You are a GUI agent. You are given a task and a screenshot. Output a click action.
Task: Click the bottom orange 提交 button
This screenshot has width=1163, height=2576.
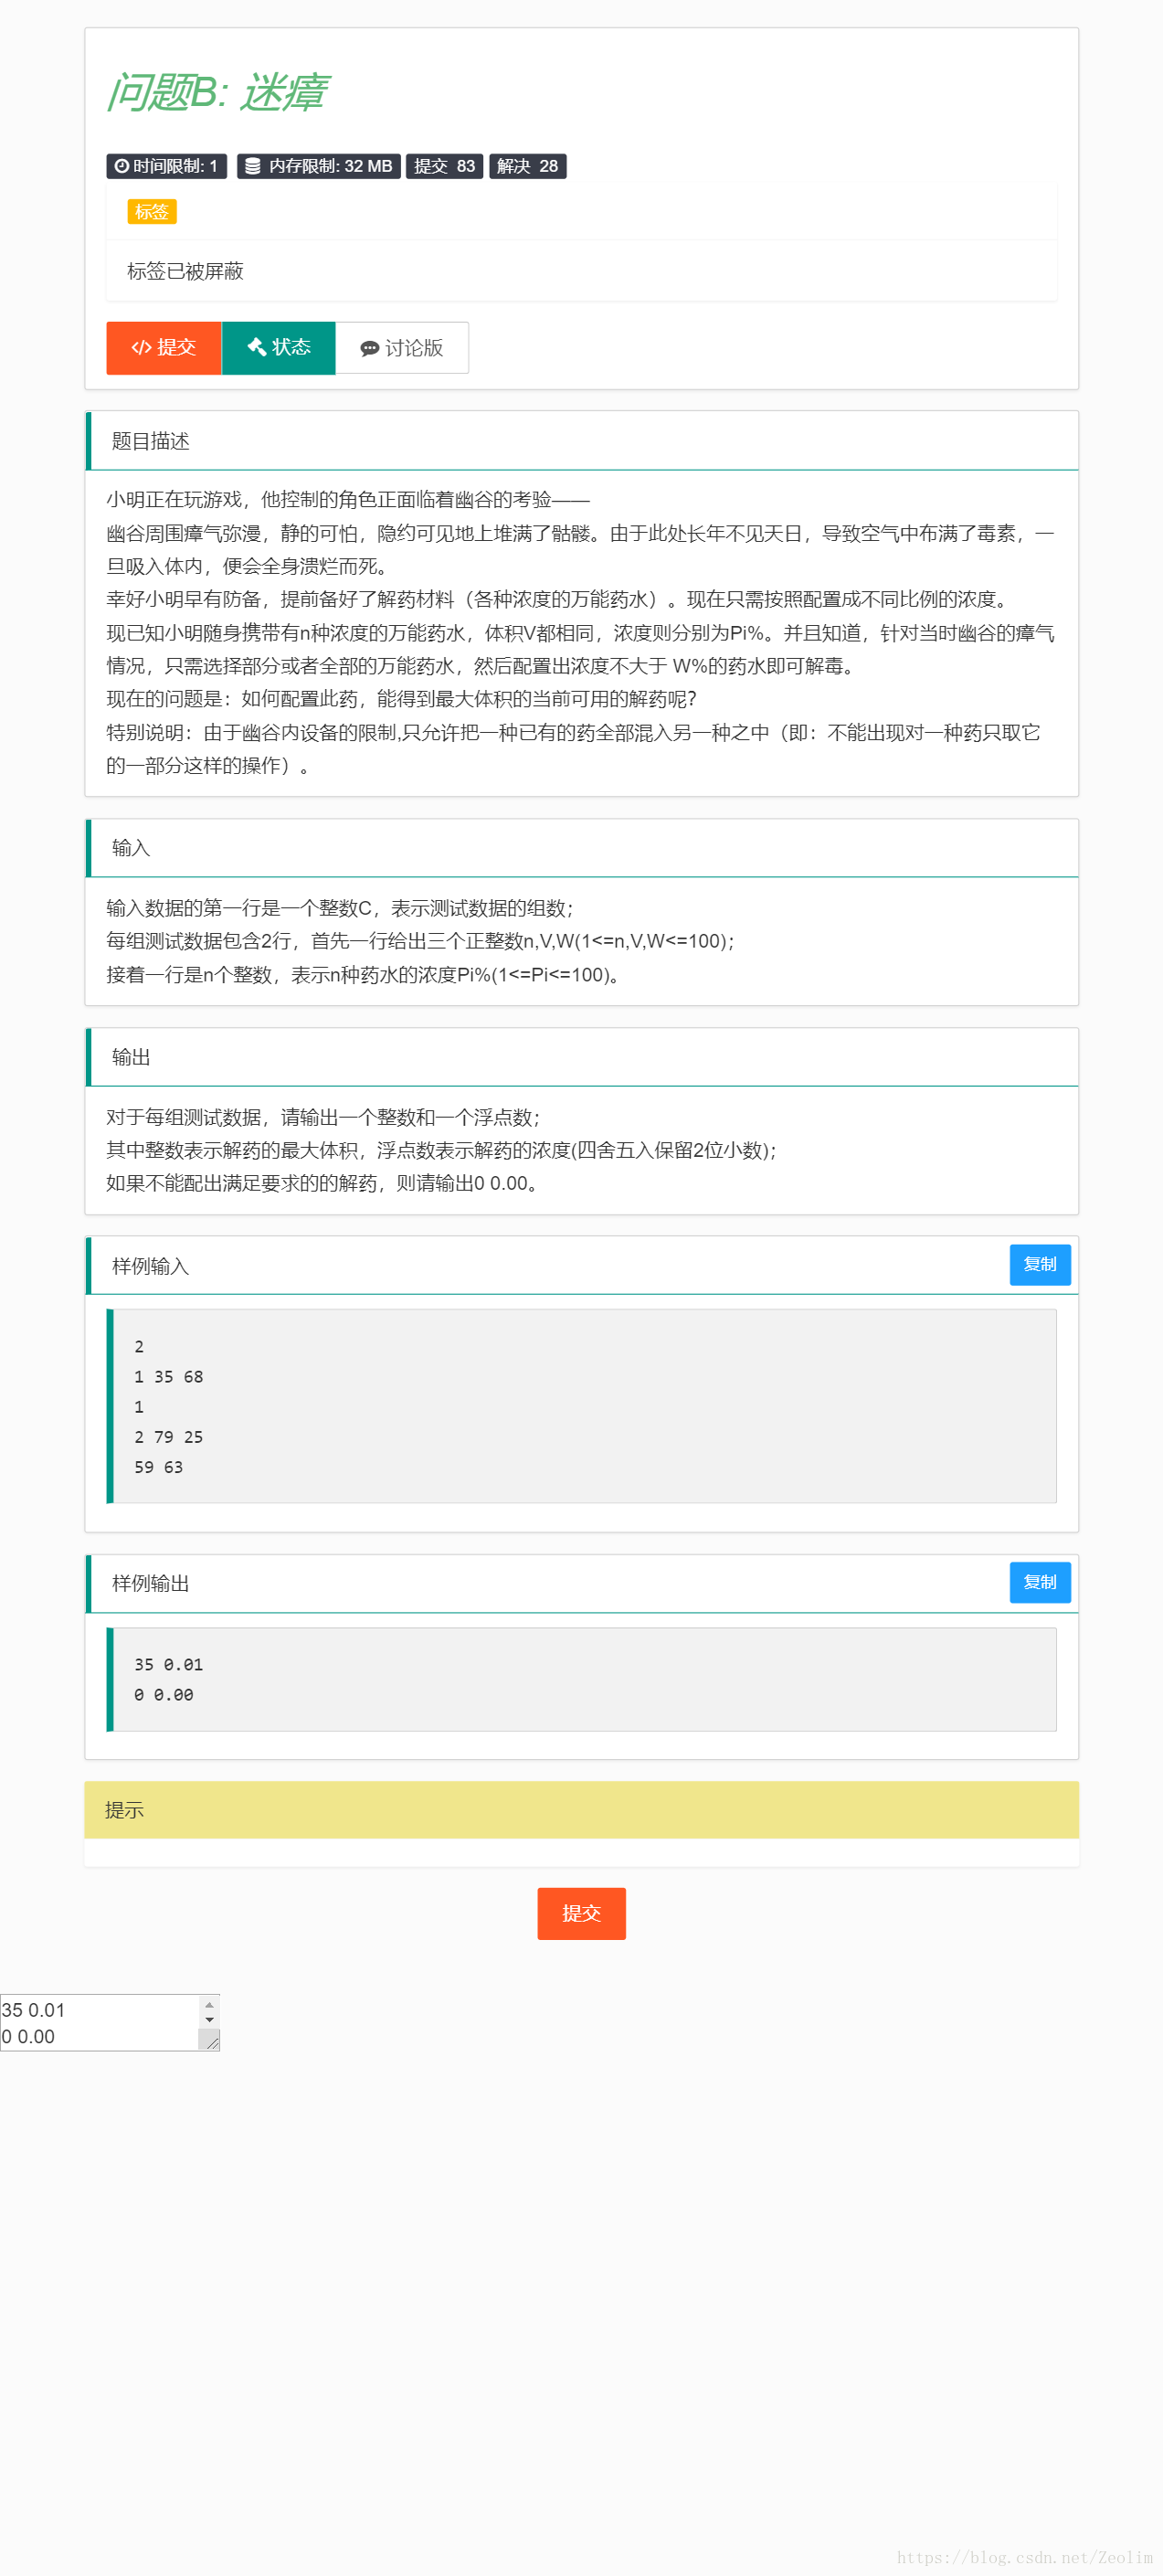[x=581, y=1913]
